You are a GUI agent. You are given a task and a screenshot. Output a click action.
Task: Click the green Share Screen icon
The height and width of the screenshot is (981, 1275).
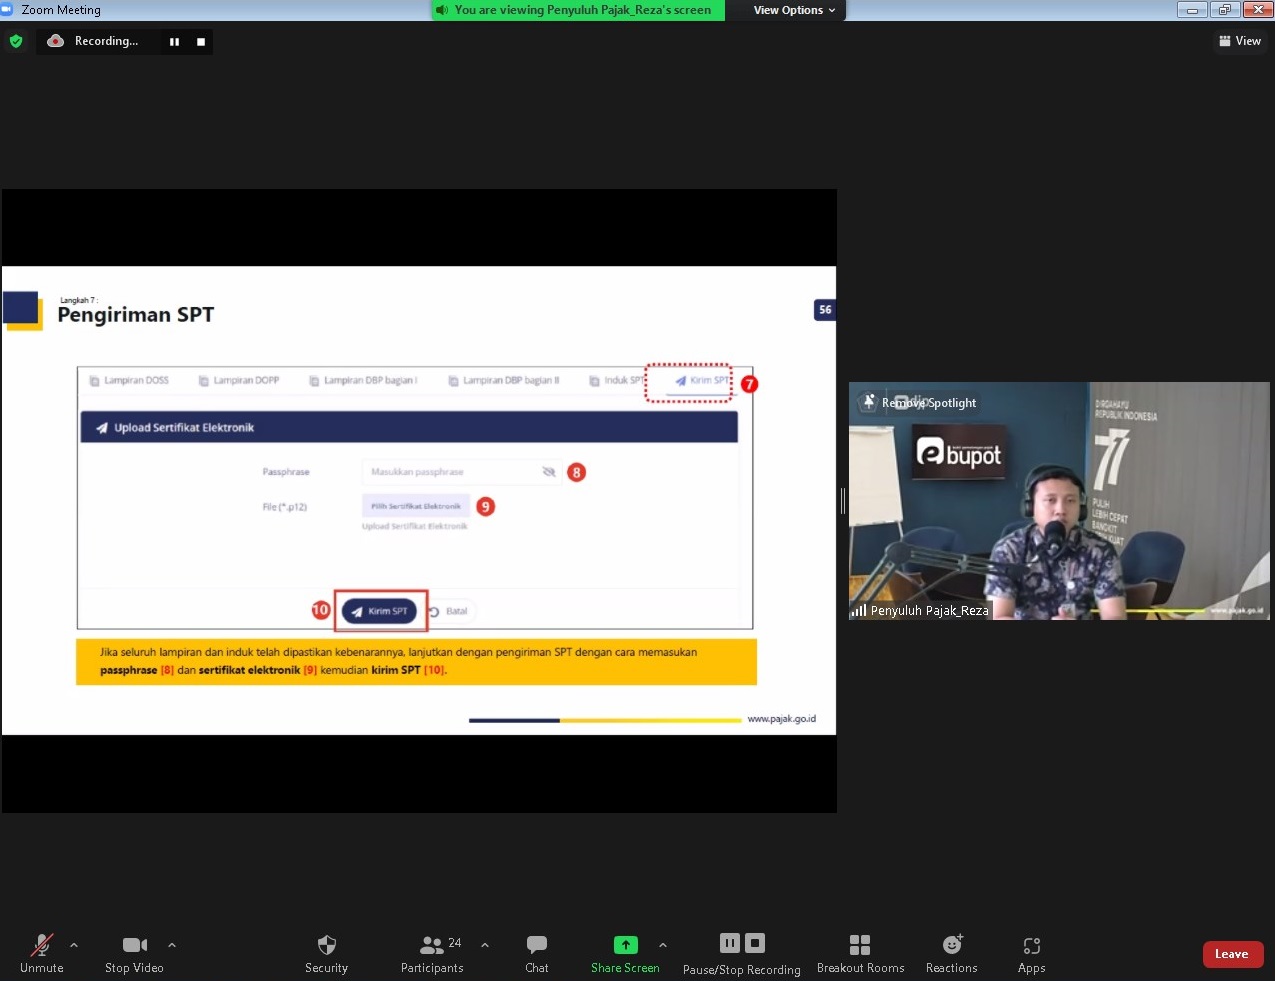click(625, 945)
